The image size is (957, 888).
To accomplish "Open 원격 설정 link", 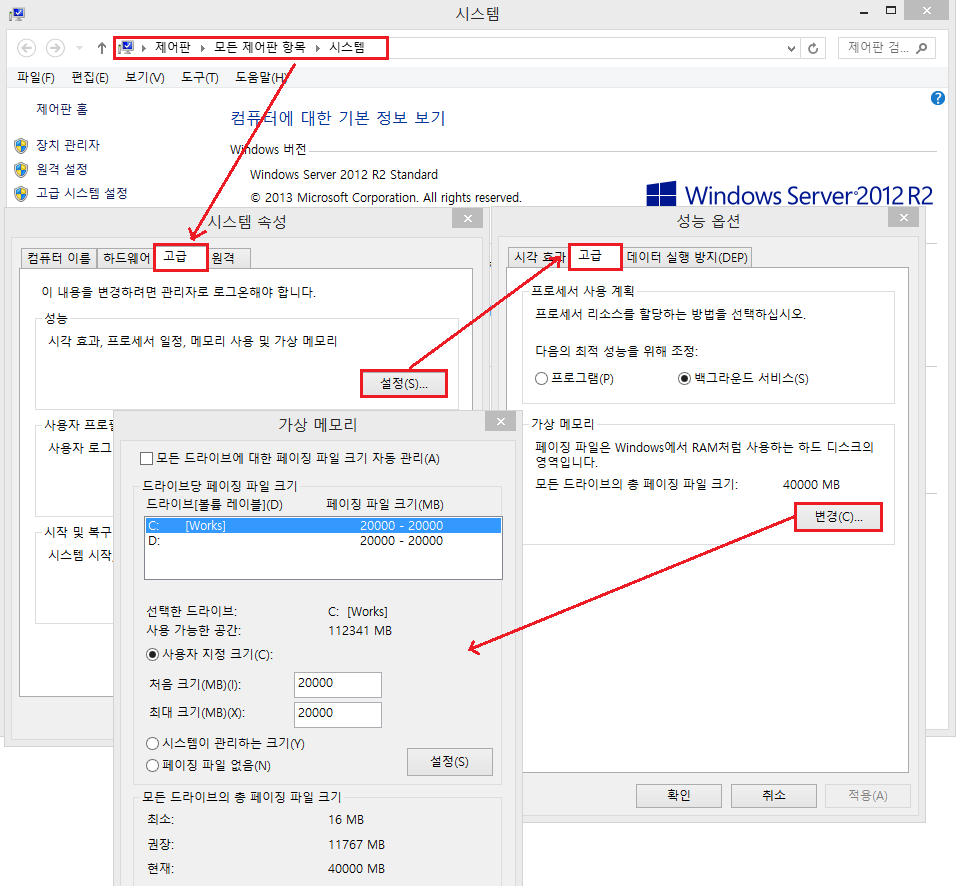I will (62, 170).
